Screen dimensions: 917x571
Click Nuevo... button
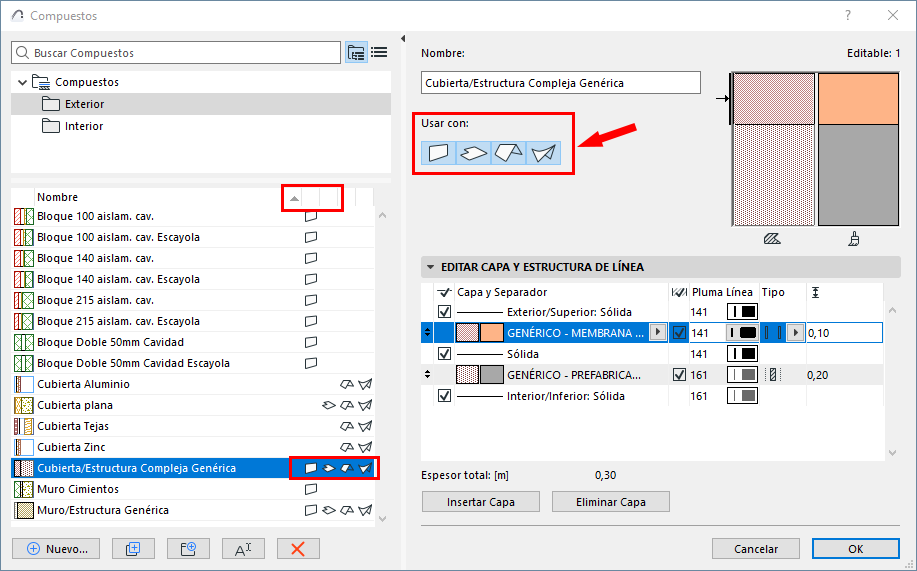click(x=56, y=549)
